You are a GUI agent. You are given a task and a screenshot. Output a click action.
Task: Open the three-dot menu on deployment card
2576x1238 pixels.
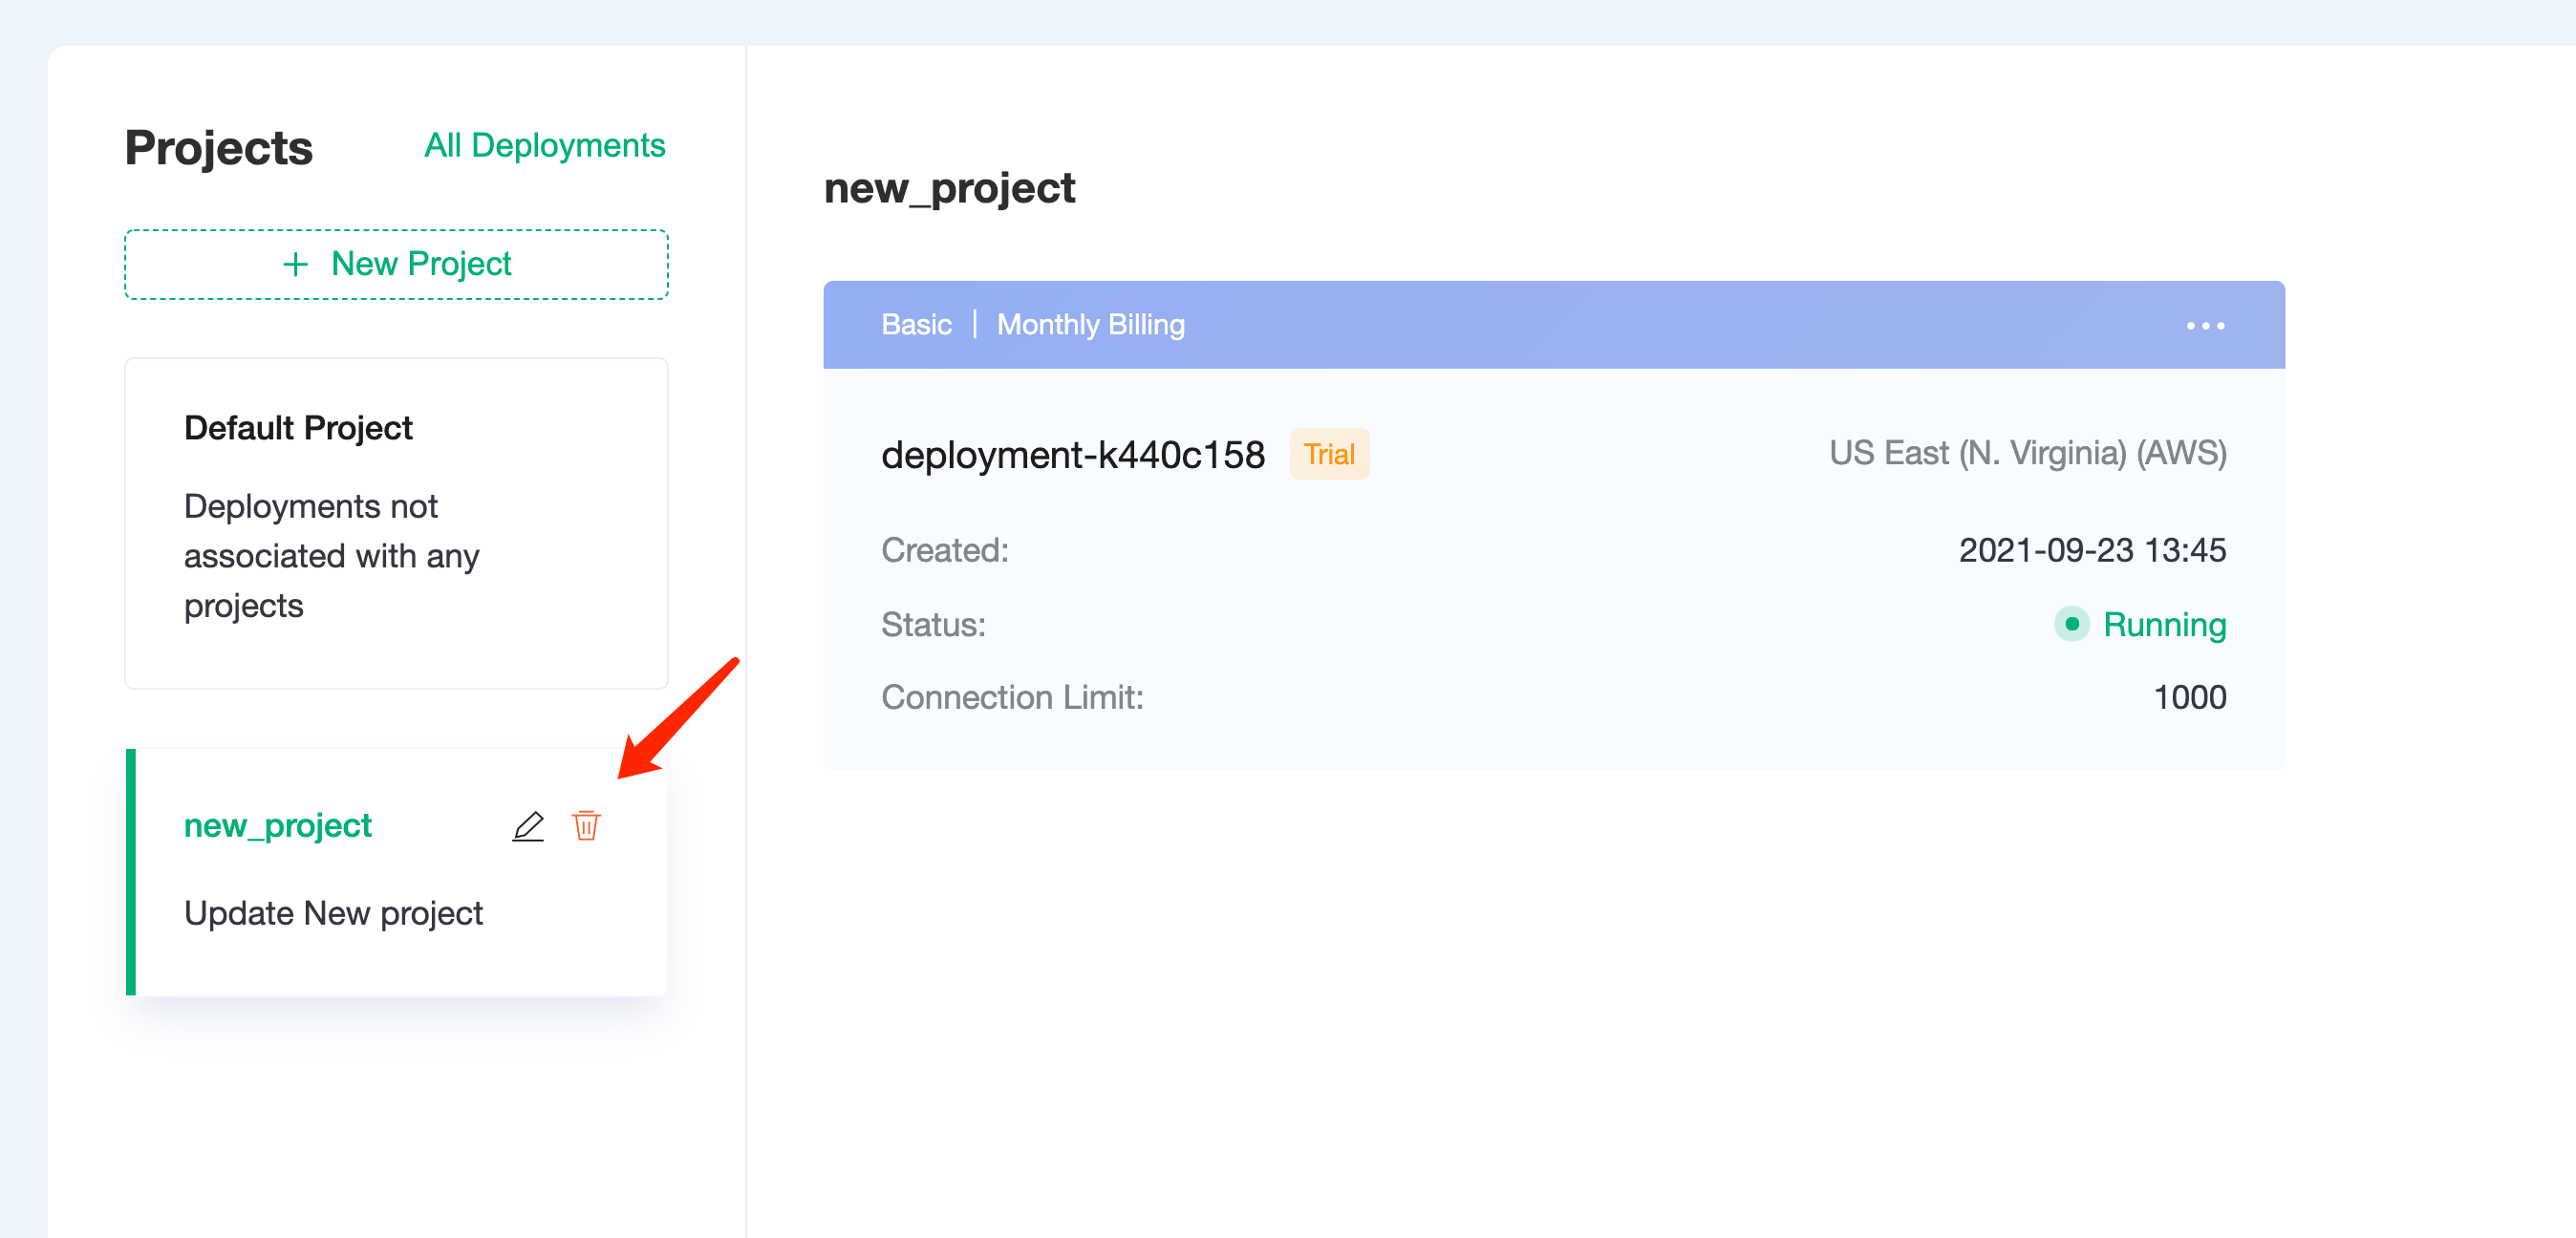(2205, 326)
